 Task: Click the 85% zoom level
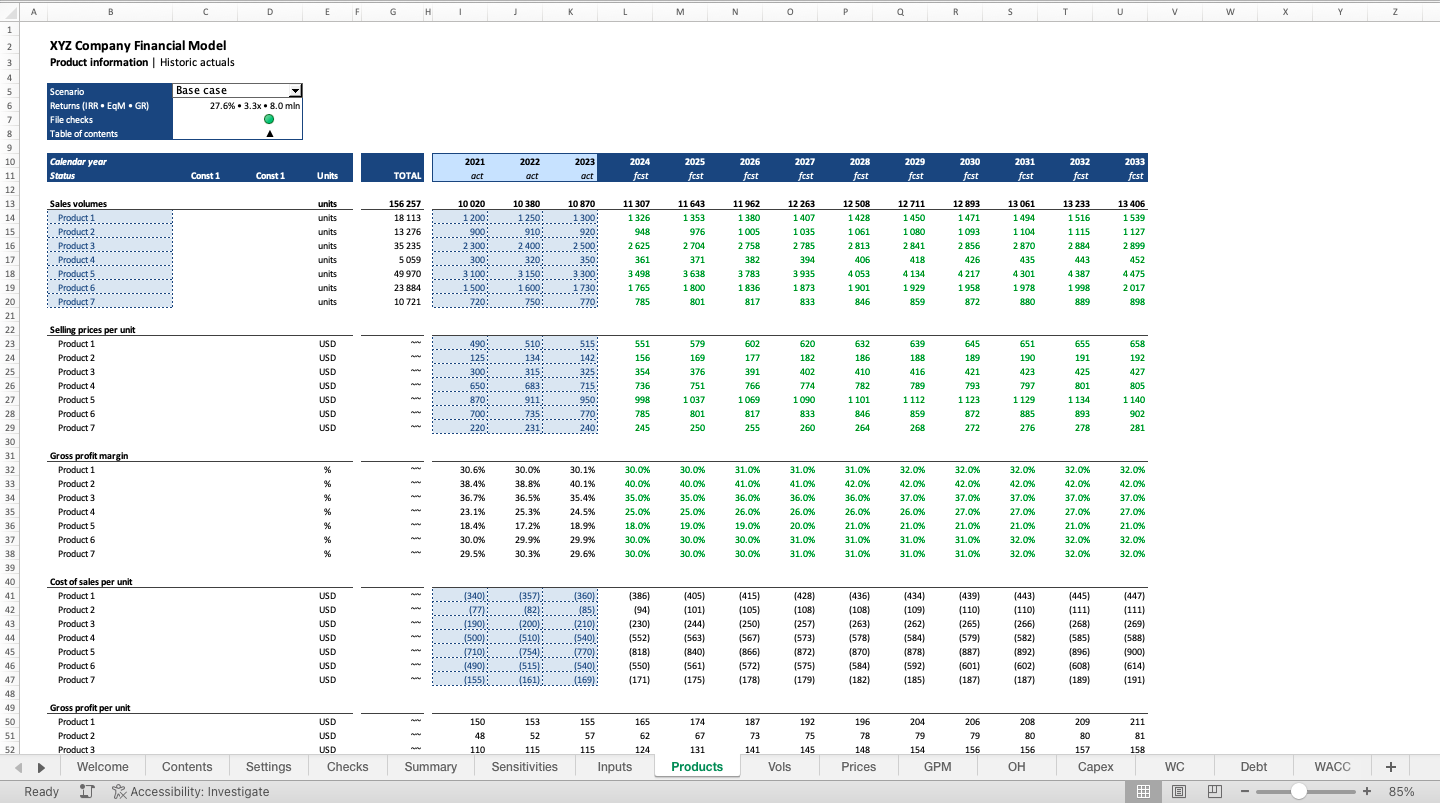pyautogui.click(x=1402, y=791)
